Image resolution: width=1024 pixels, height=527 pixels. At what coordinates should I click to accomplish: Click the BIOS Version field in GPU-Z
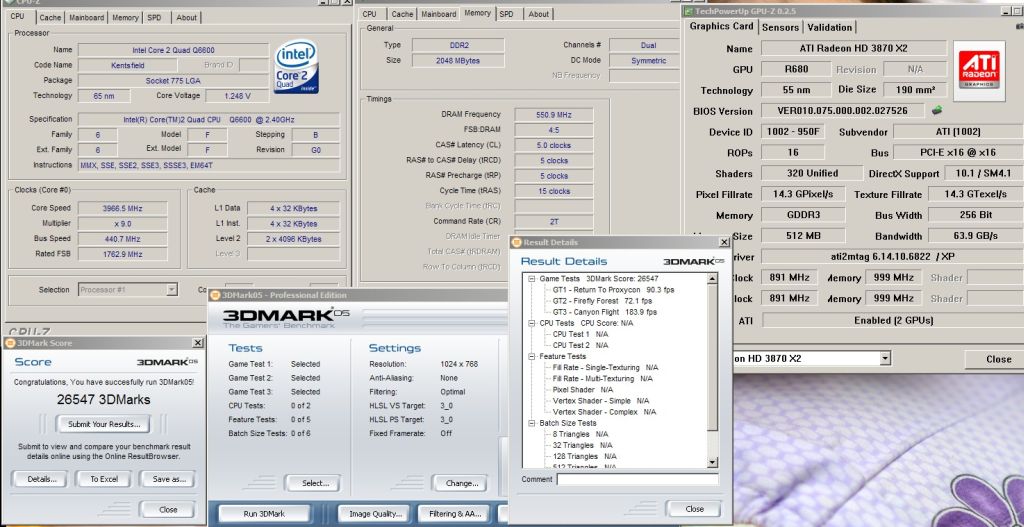(843, 111)
